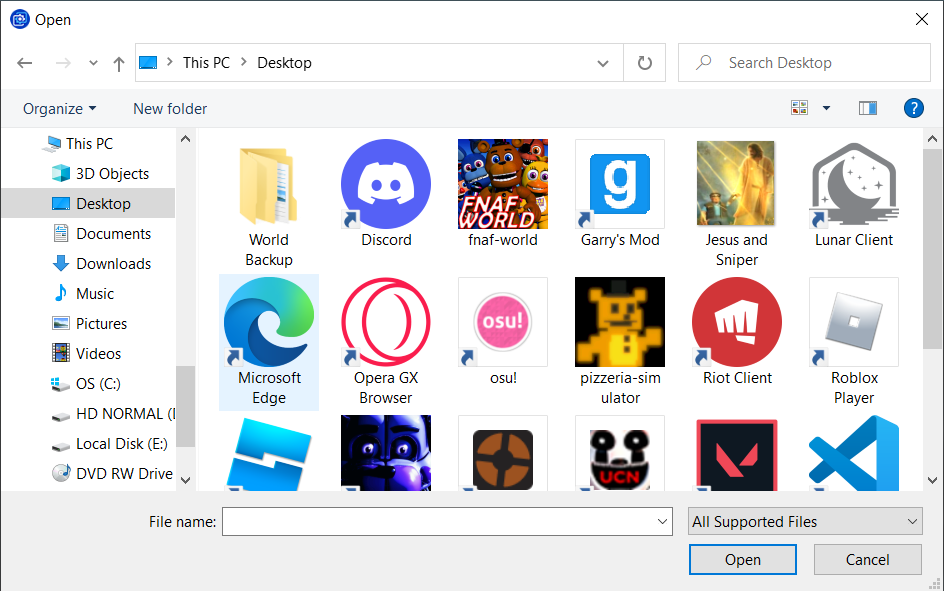The width and height of the screenshot is (944, 591).
Task: Select Desktop in the sidebar
Action: point(88,203)
